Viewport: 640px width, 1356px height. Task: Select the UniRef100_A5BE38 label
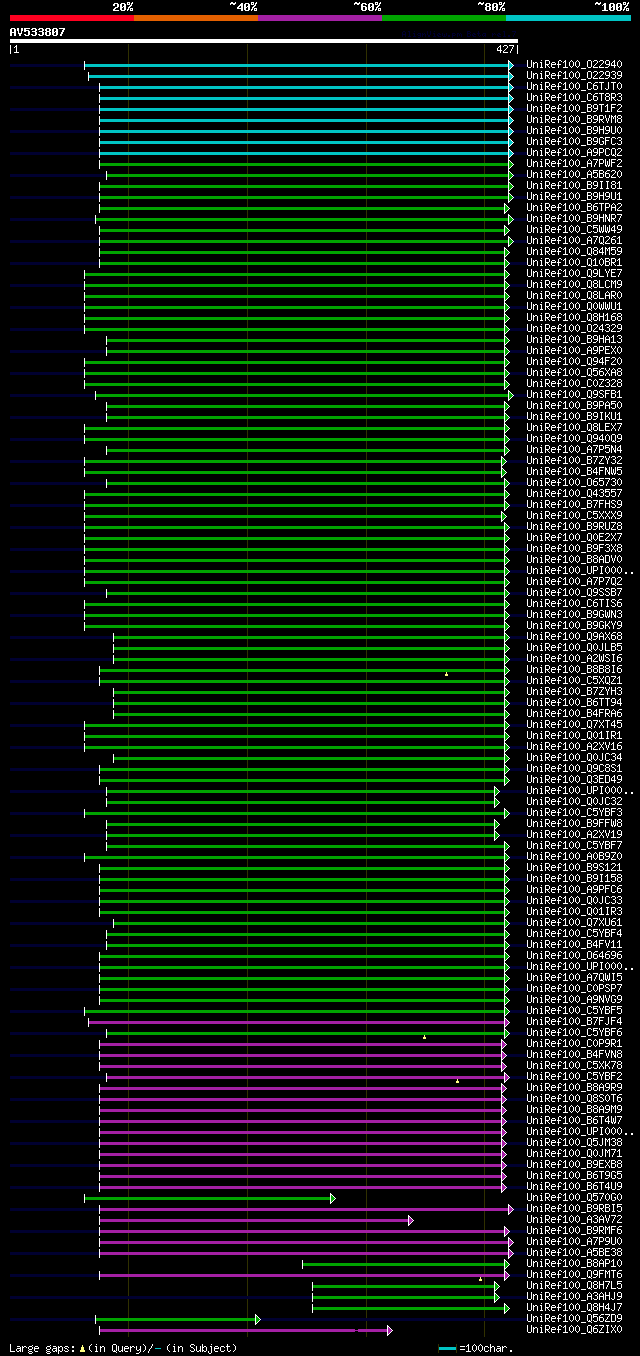pyautogui.click(x=574, y=1252)
